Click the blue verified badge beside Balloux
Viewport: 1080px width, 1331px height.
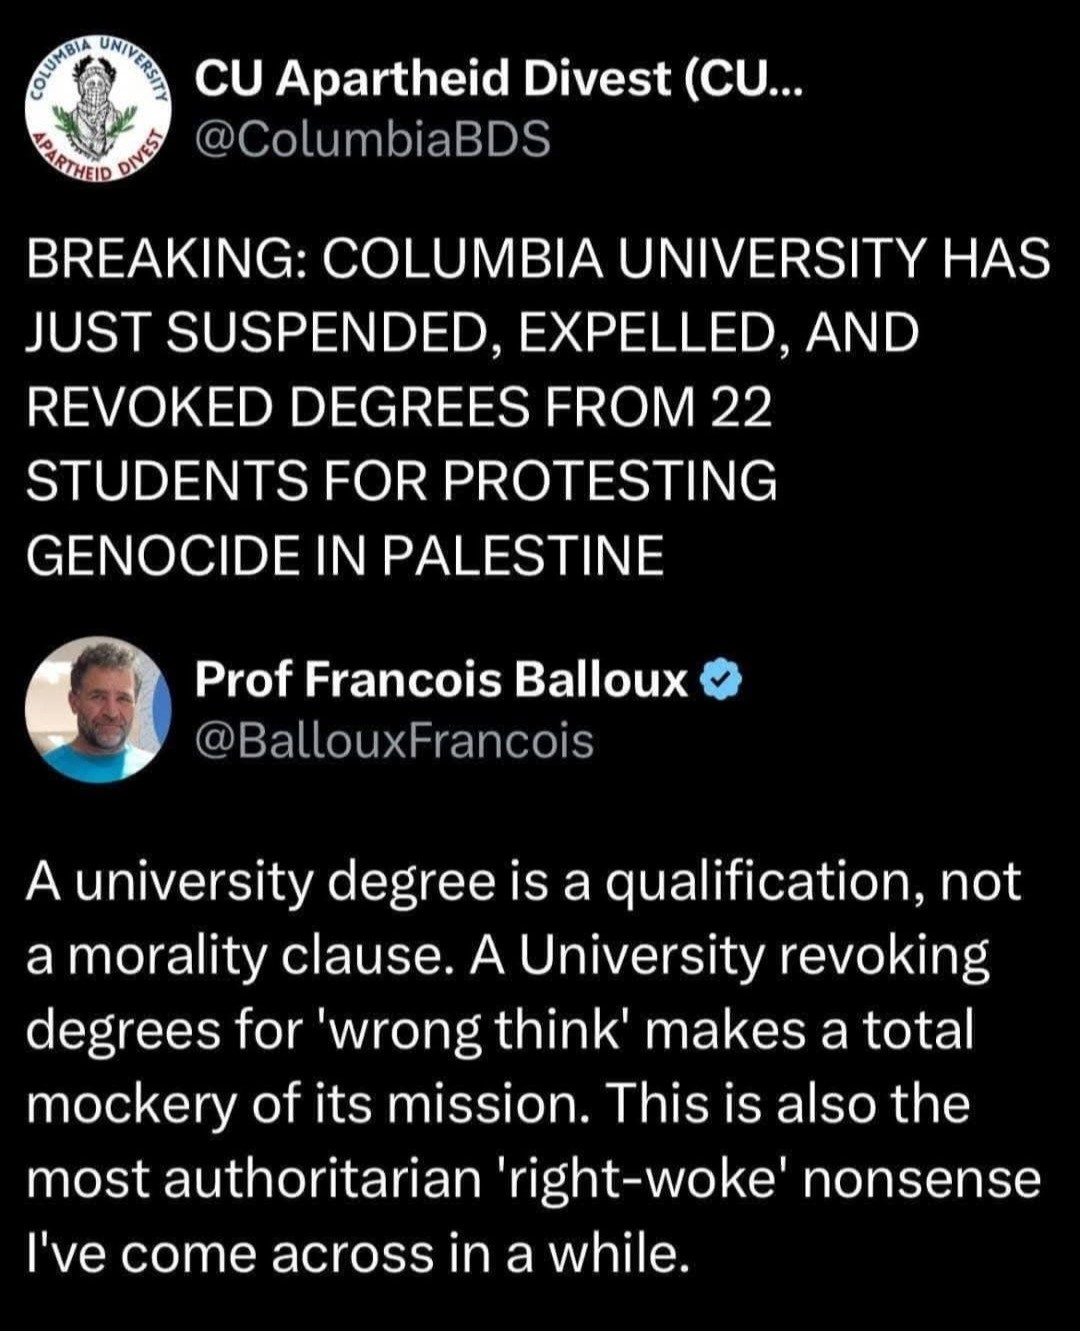pos(723,681)
